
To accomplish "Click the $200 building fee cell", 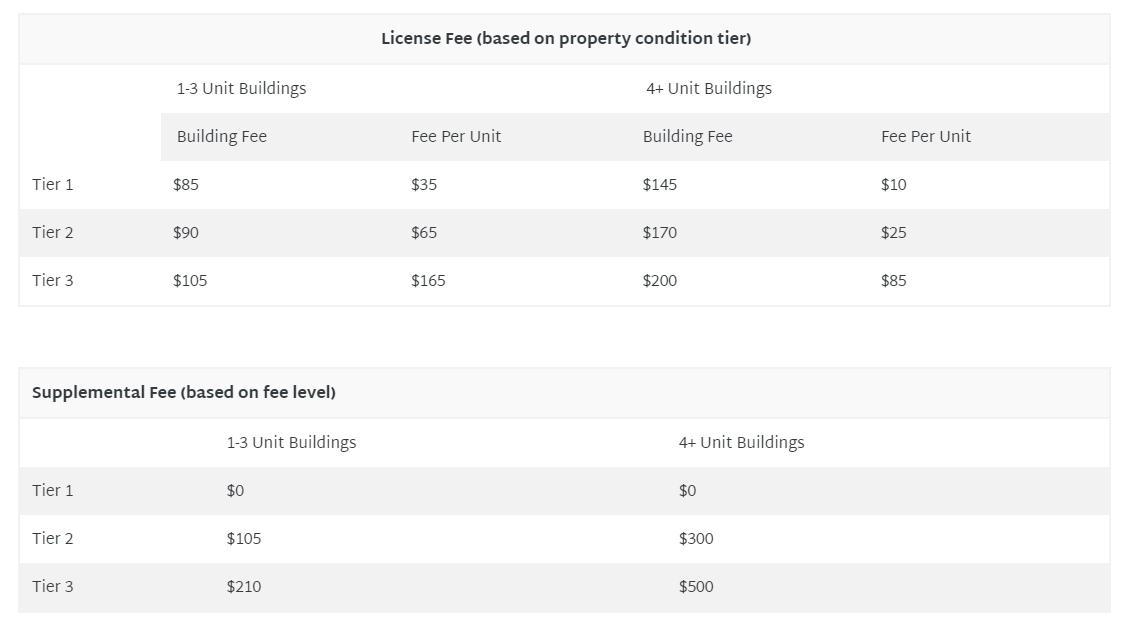I will point(660,281).
